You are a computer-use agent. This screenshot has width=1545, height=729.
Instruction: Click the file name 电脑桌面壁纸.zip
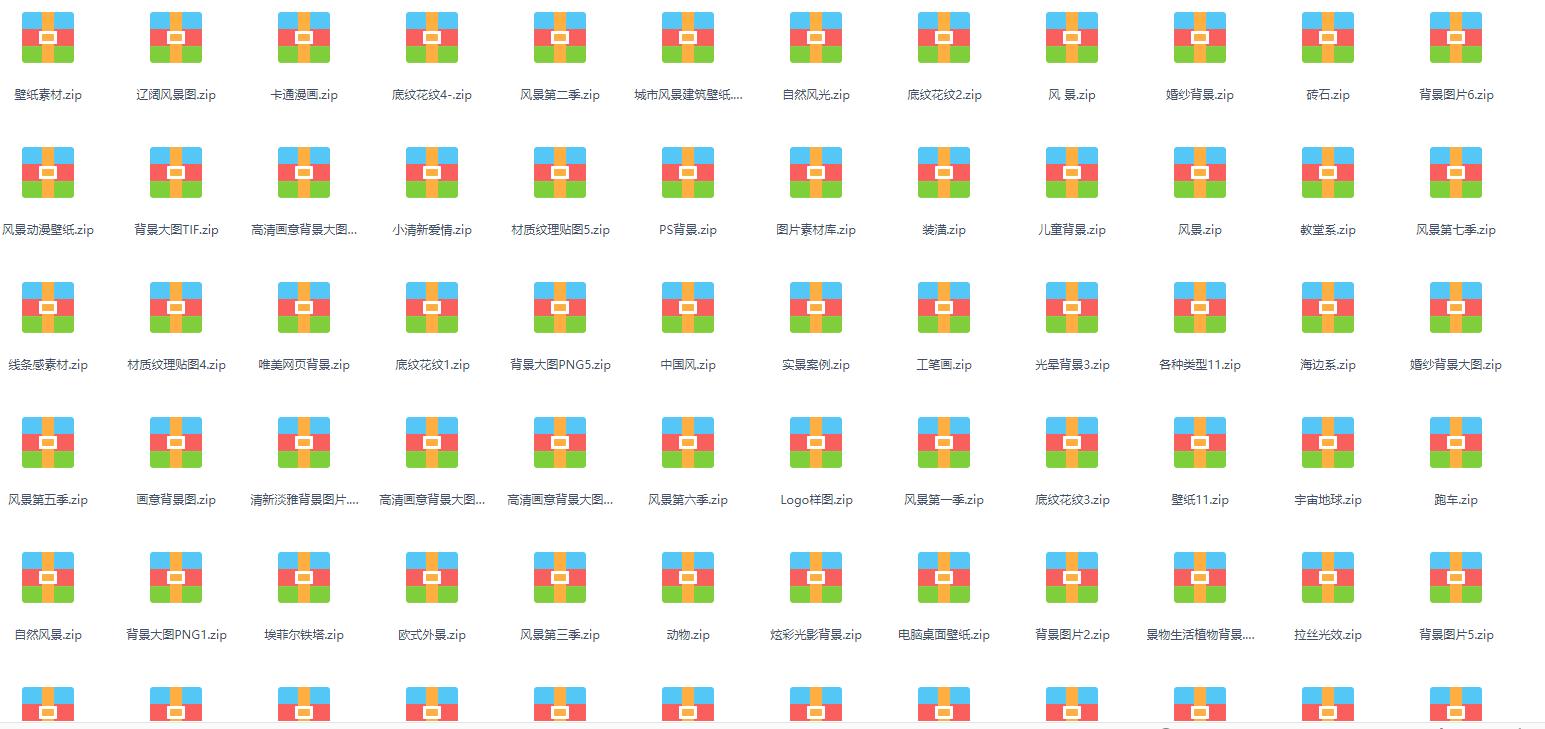click(944, 635)
